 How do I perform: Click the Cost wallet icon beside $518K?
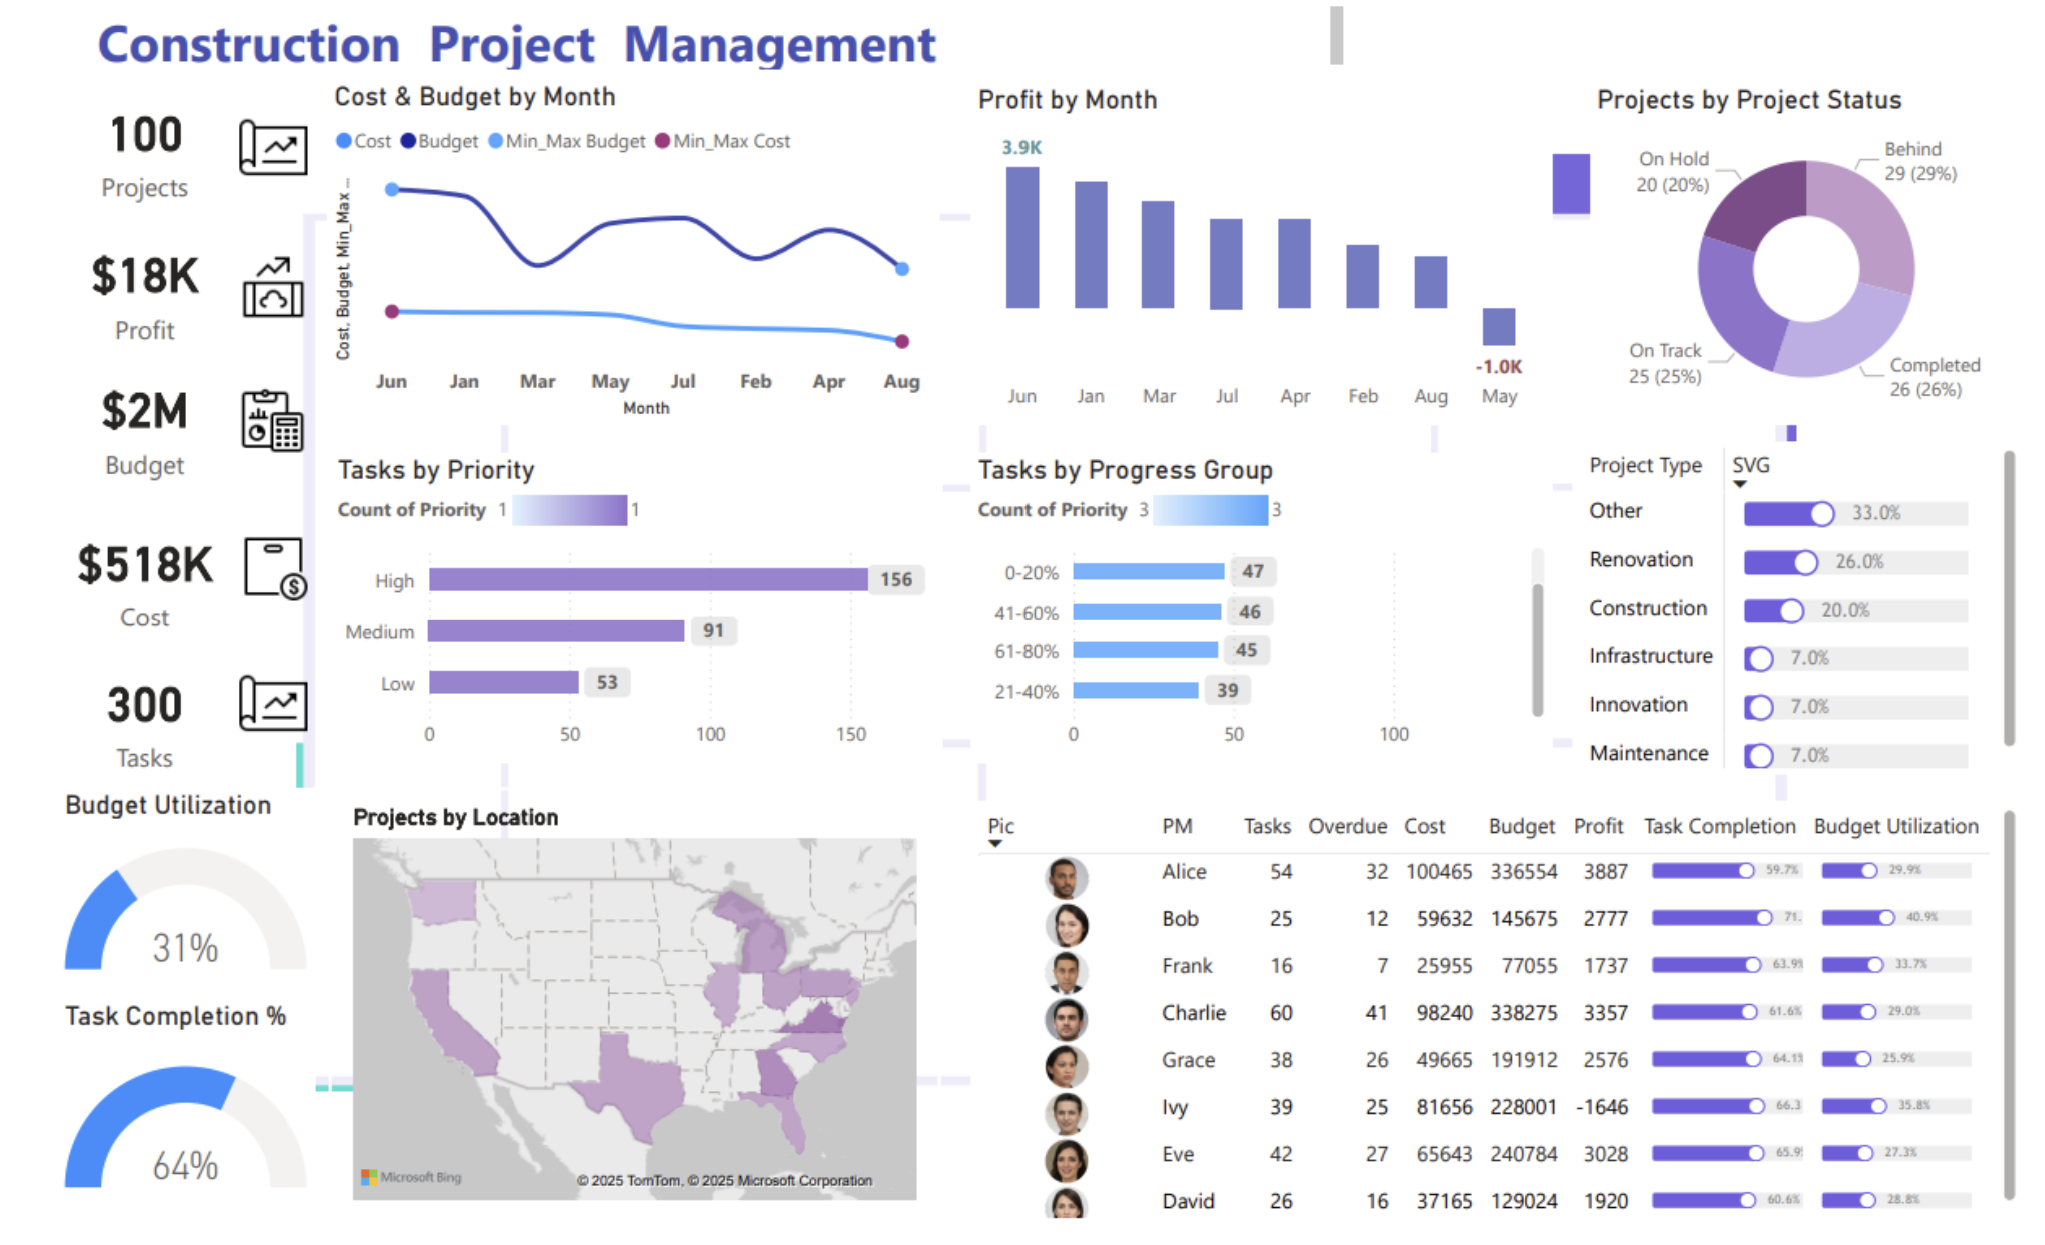click(275, 568)
